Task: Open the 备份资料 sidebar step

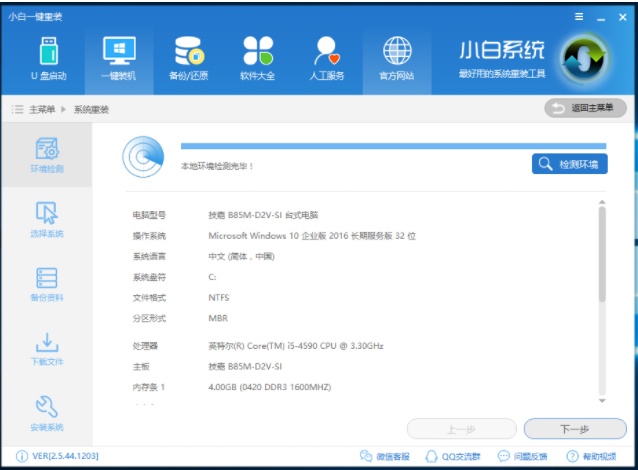Action: coord(46,285)
